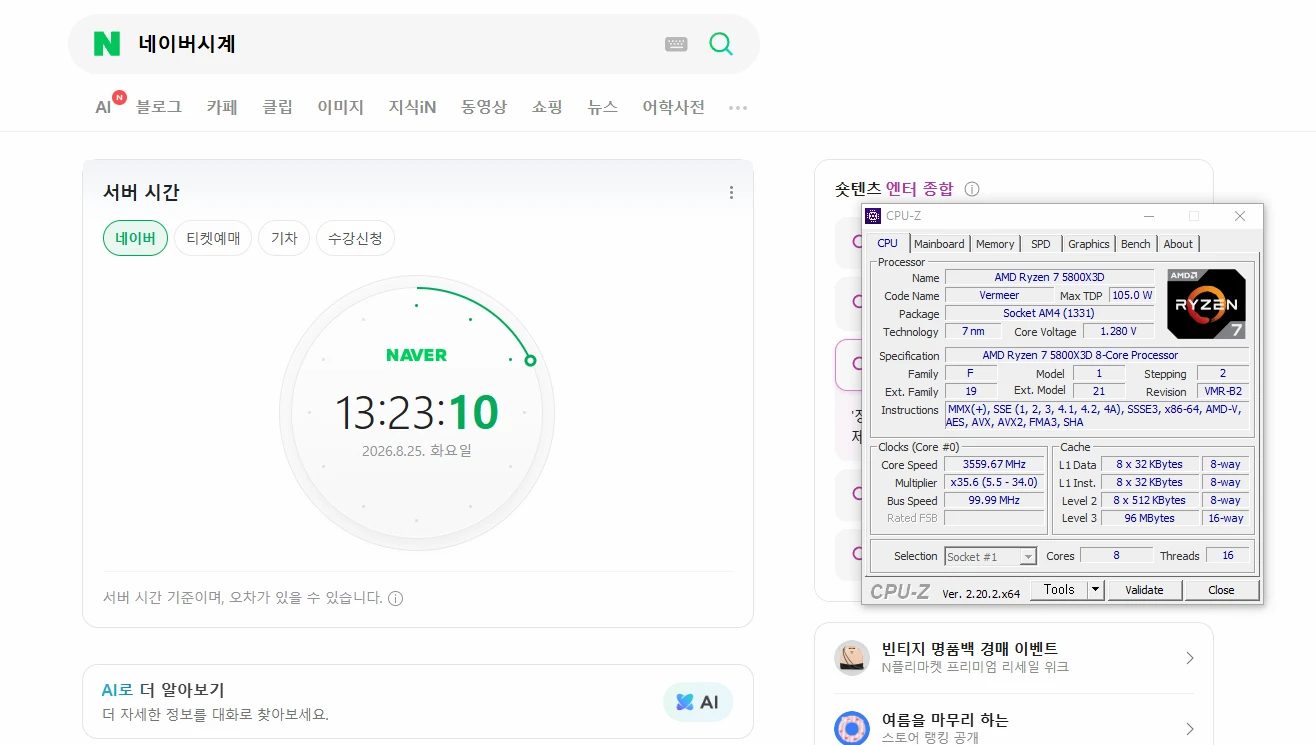This screenshot has height=745, width=1316.
Task: Click the Technology value 7 nm
Action: [x=973, y=331]
